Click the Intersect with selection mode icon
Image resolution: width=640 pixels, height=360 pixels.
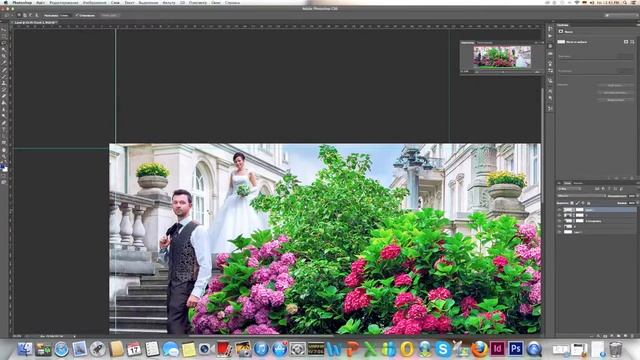click(x=36, y=15)
